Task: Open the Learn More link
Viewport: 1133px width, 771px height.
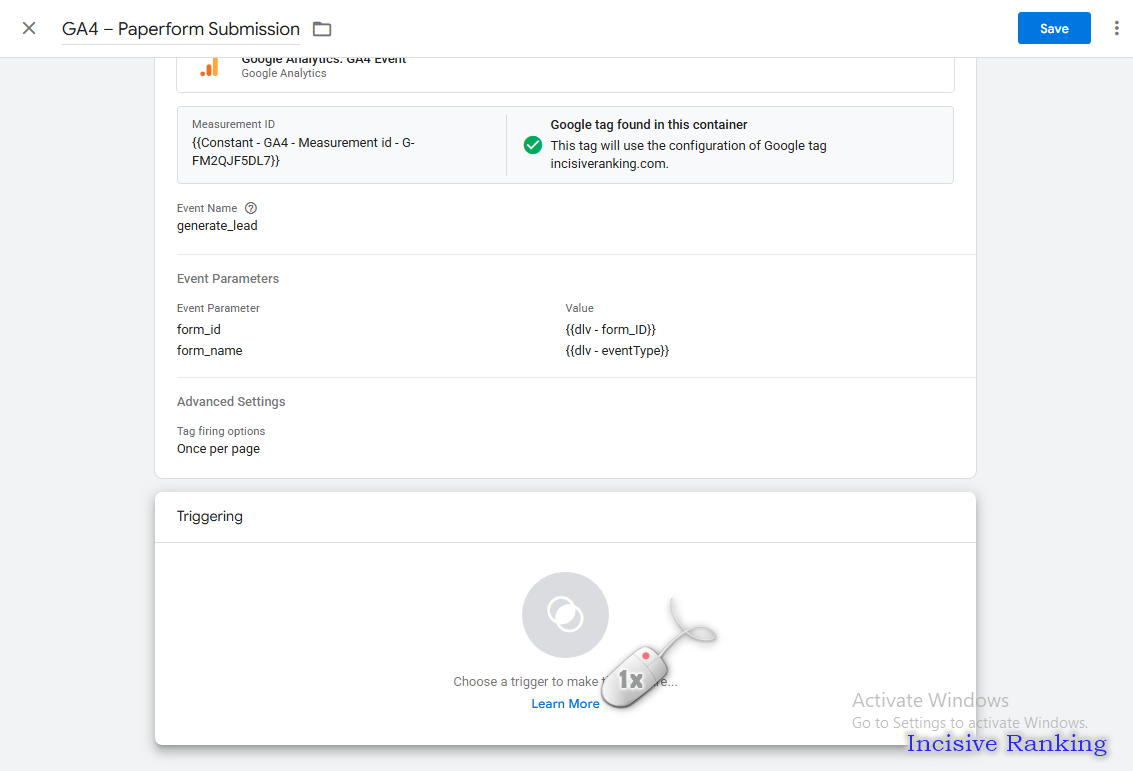Action: [x=565, y=704]
